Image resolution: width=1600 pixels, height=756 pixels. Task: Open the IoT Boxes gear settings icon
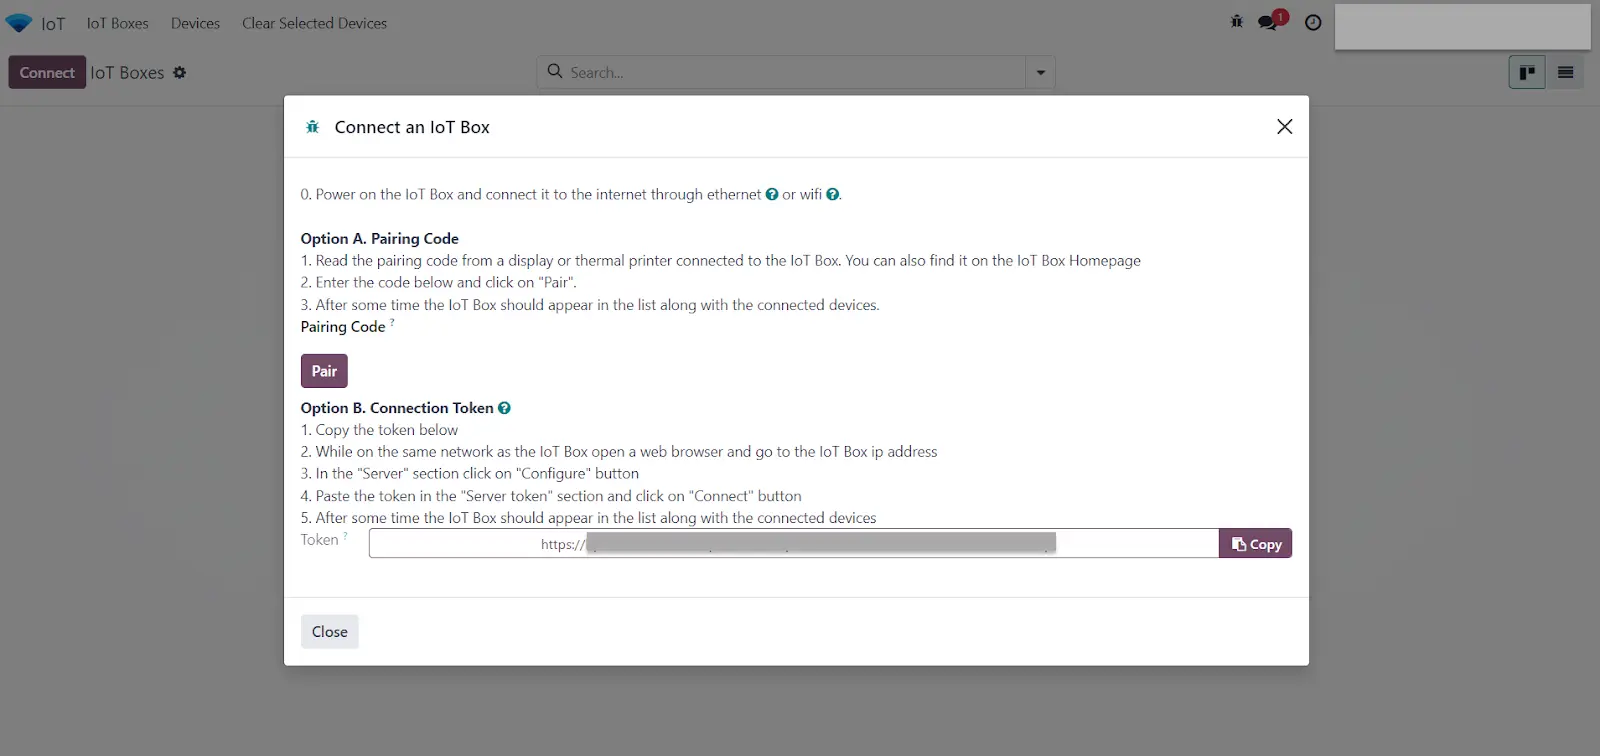(180, 72)
